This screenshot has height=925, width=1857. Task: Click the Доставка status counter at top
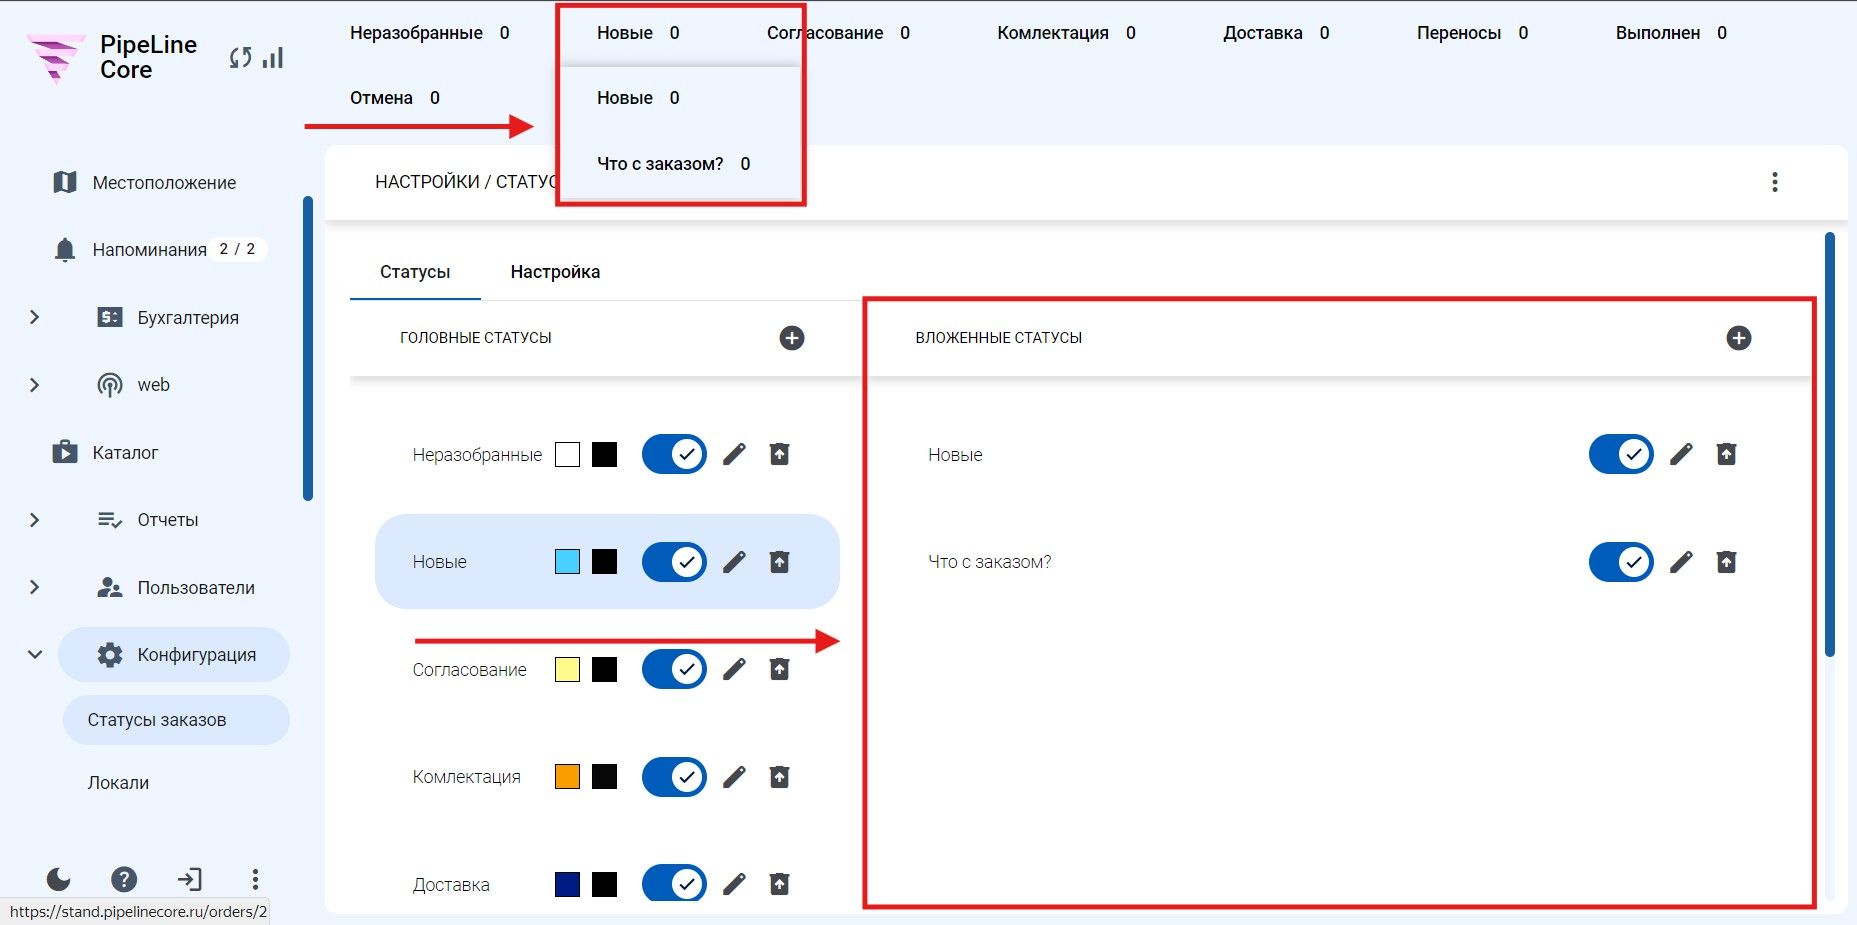[1276, 33]
